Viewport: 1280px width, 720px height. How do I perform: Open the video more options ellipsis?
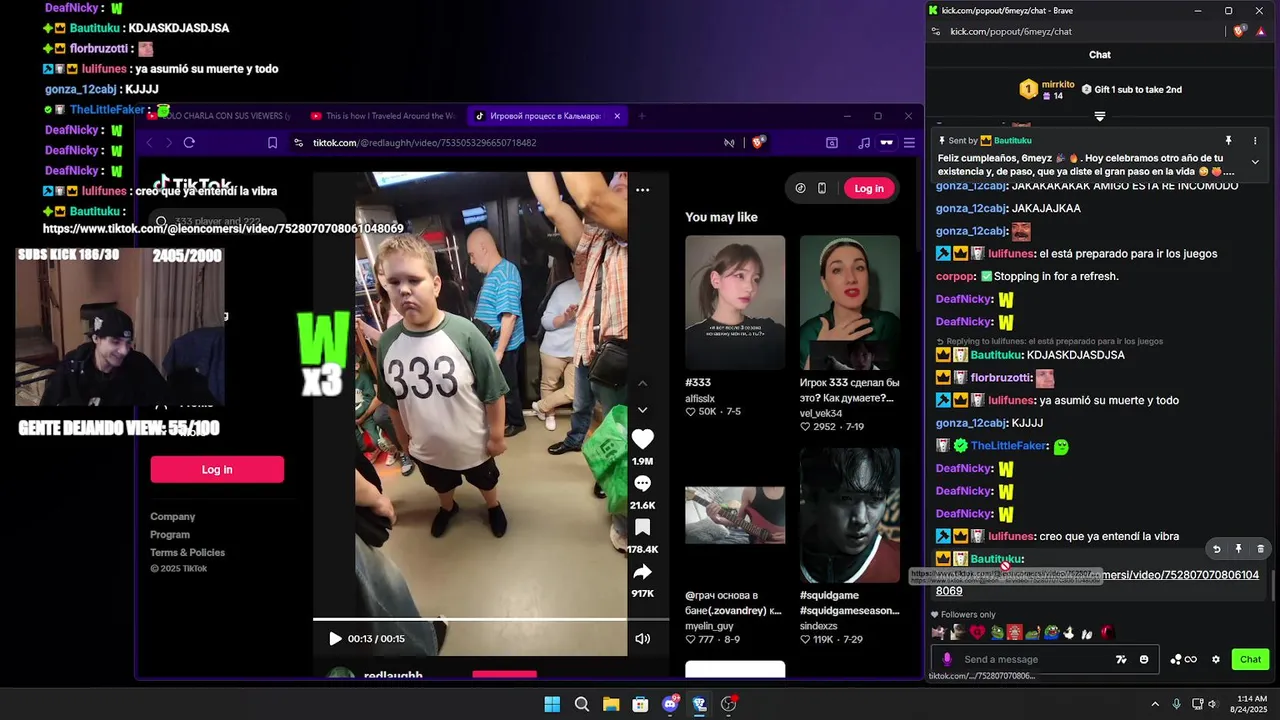643,190
